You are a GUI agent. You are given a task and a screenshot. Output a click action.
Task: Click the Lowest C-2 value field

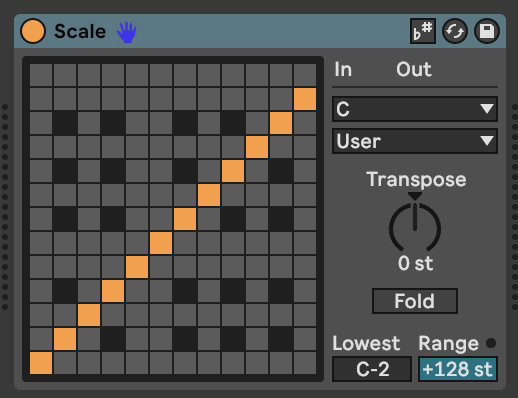(x=372, y=369)
